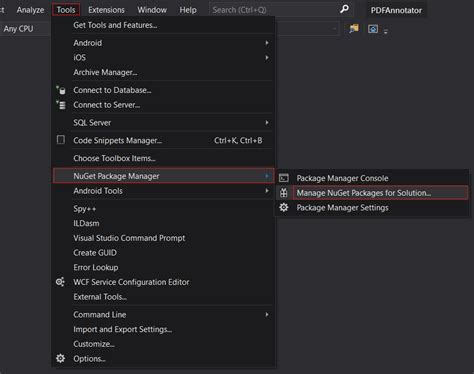Open the Command Line submenu entry
The height and width of the screenshot is (374, 474).
pyautogui.click(x=163, y=315)
